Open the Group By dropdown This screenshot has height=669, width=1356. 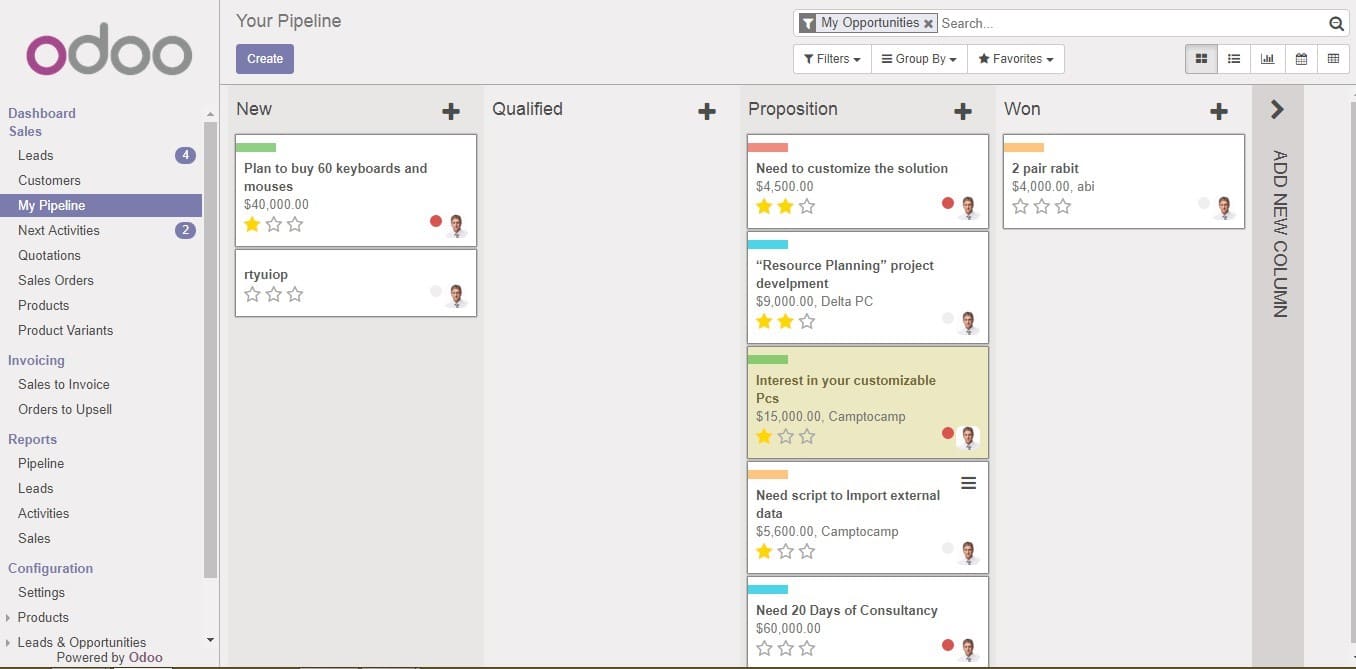pos(919,59)
